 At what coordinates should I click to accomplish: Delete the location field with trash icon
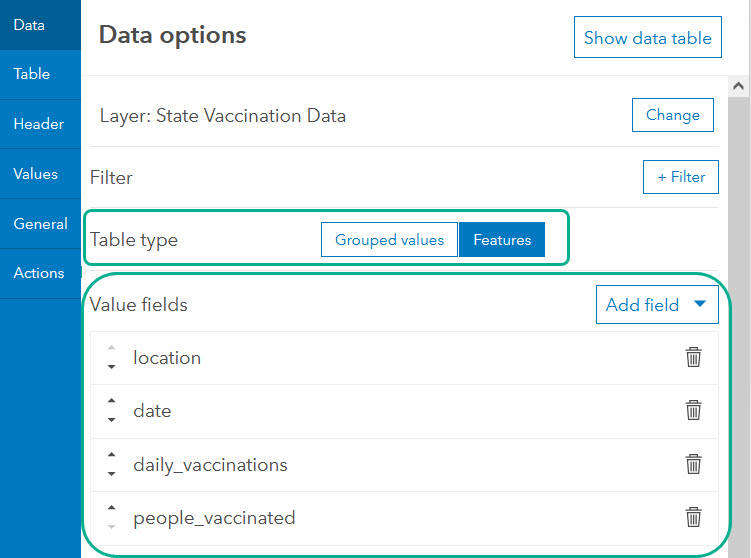click(693, 357)
